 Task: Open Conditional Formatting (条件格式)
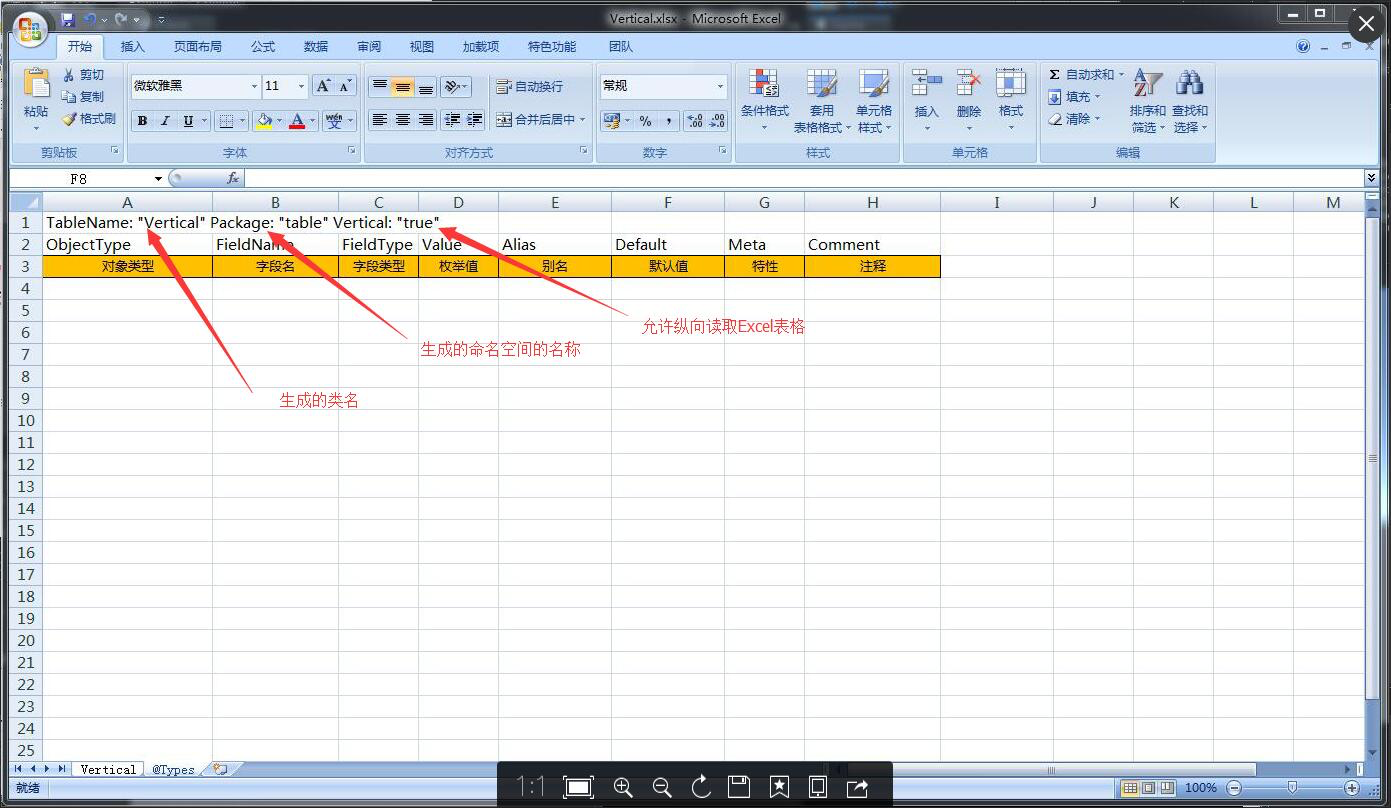pyautogui.click(x=764, y=100)
